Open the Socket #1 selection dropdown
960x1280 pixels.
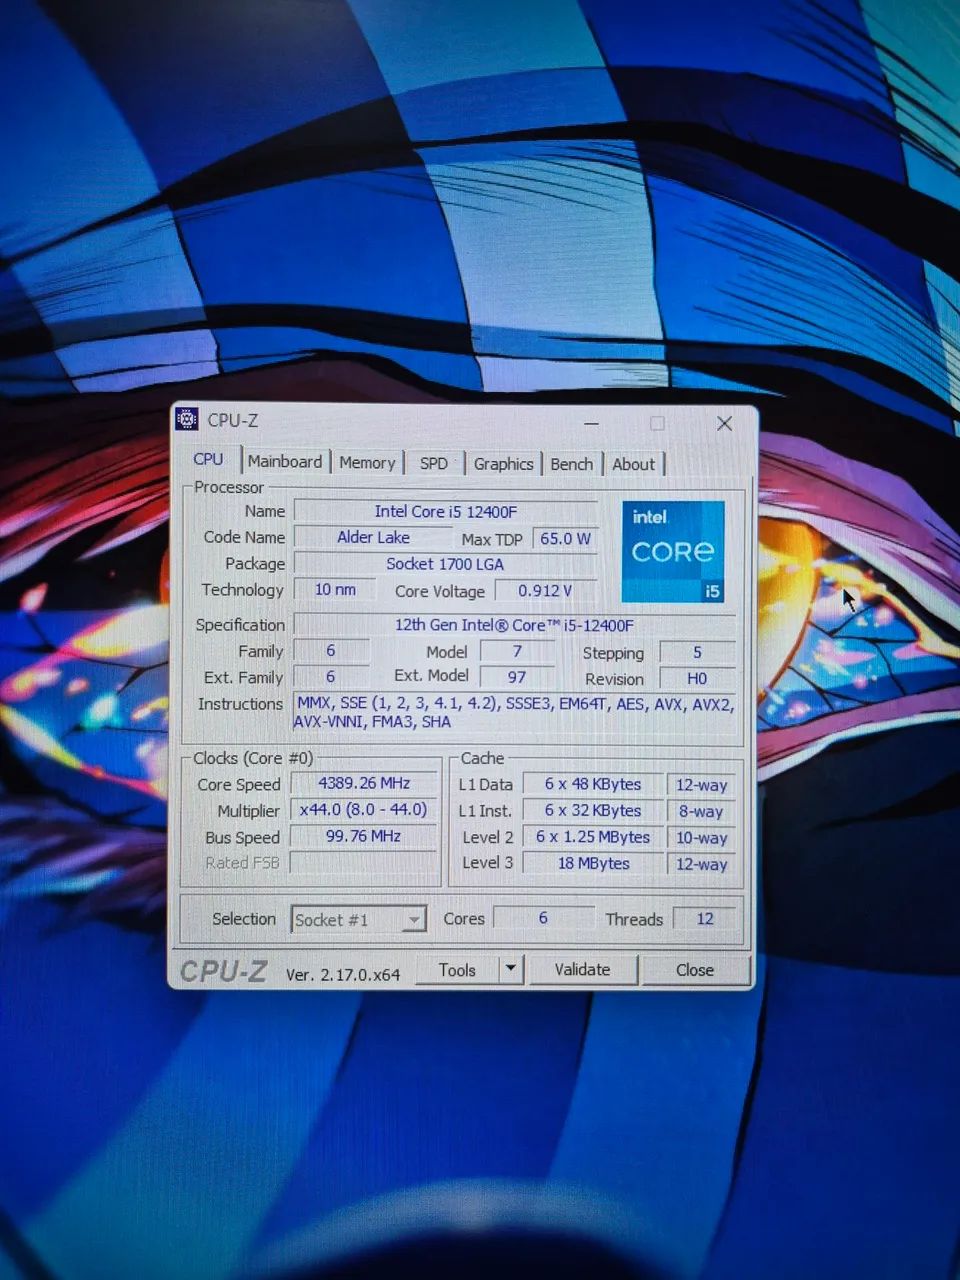(x=359, y=919)
